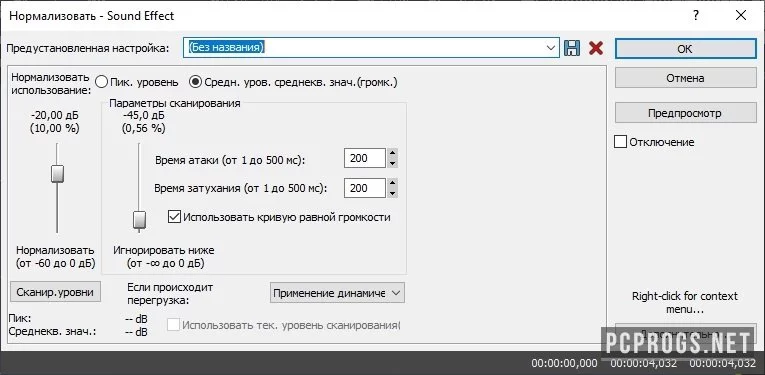Close the Normalize dialog window
The width and height of the screenshot is (765, 375).
740,16
